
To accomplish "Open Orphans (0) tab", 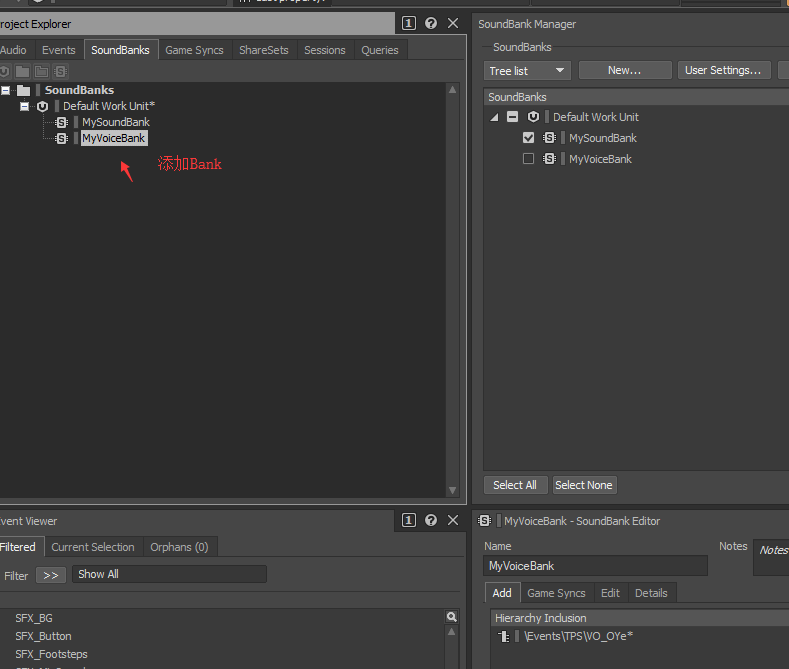I will click(x=179, y=547).
